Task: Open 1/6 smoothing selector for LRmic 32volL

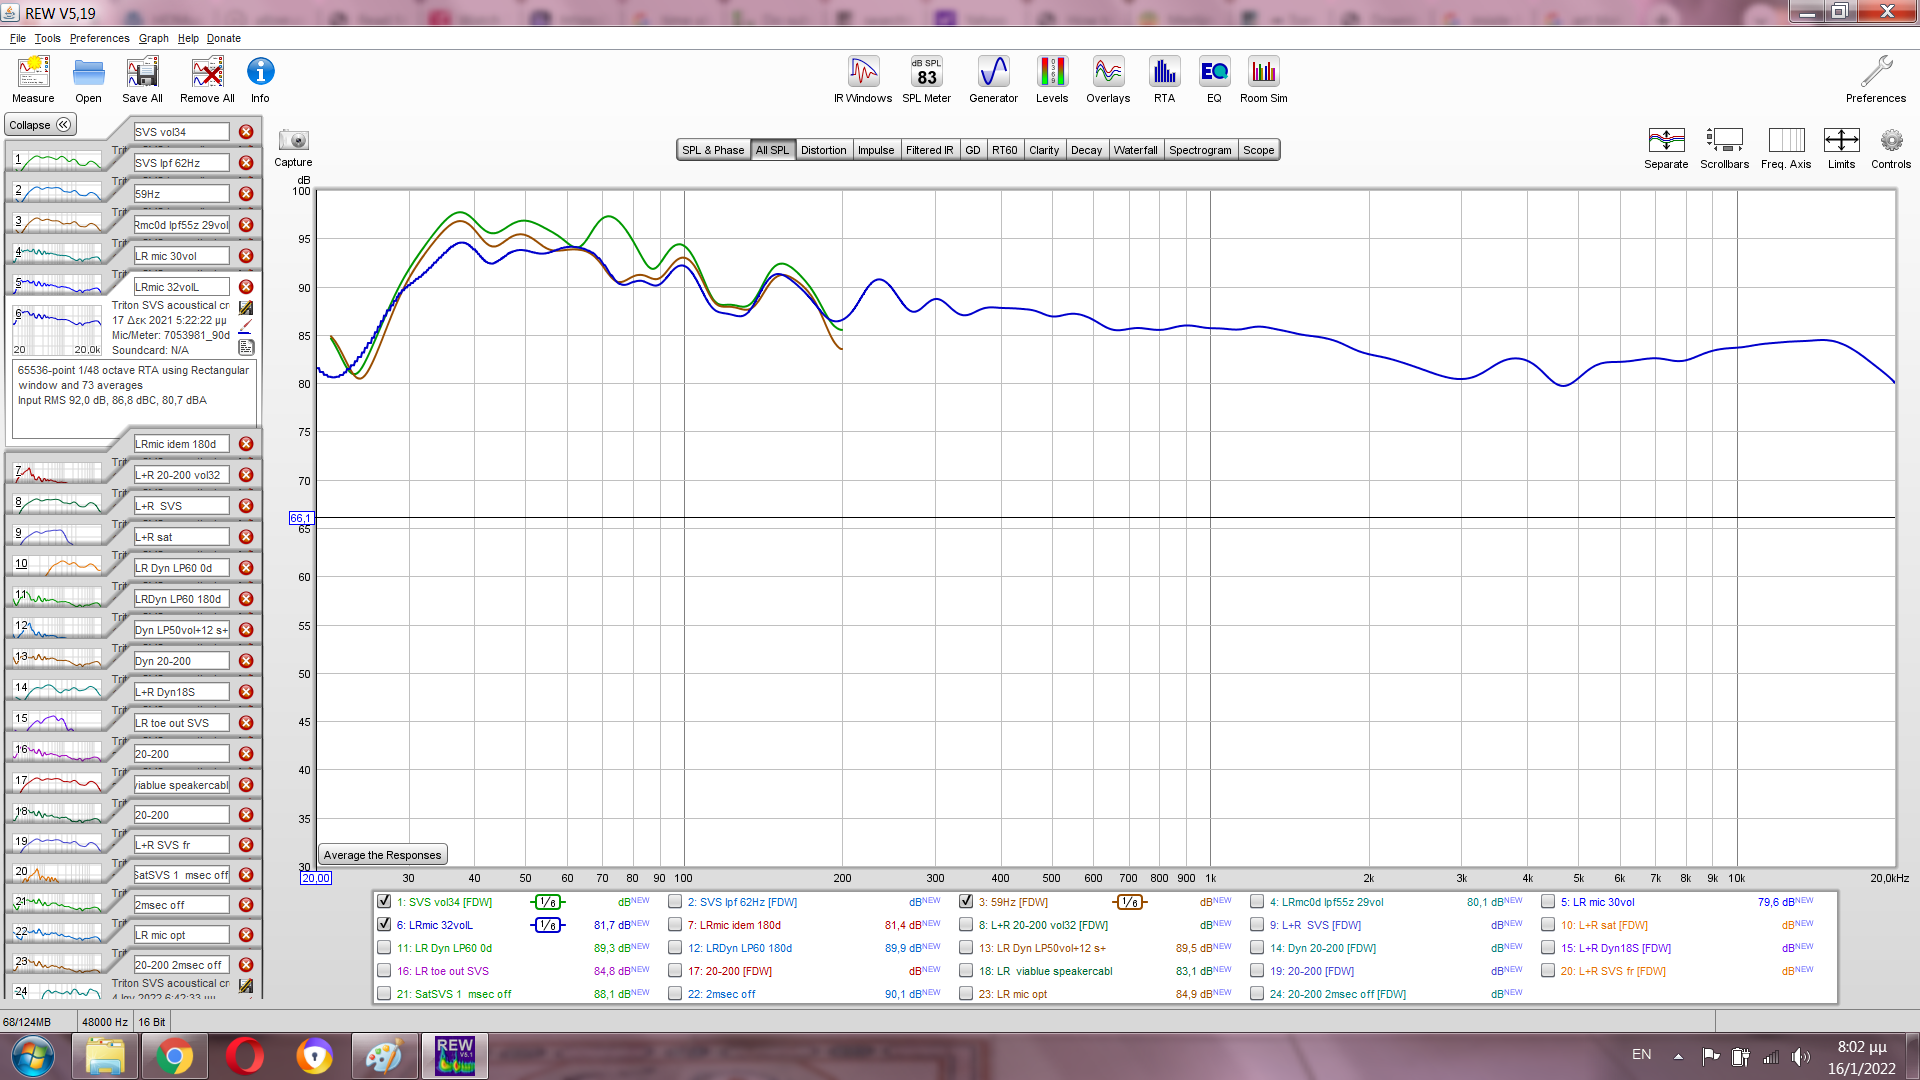Action: pyautogui.click(x=548, y=925)
